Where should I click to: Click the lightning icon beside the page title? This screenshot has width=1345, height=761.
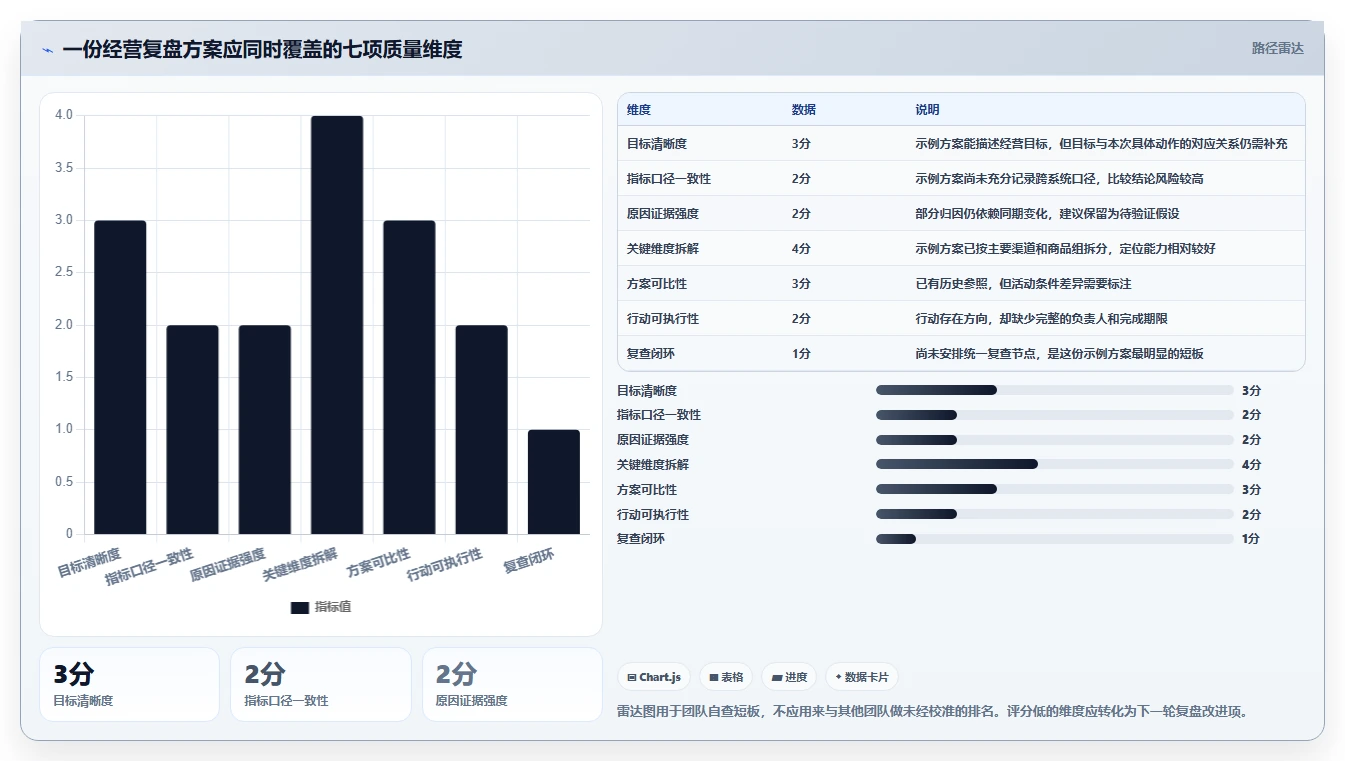click(47, 50)
